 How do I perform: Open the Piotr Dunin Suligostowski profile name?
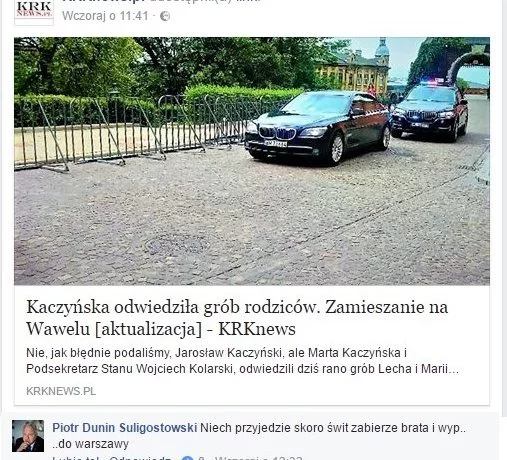pos(125,428)
